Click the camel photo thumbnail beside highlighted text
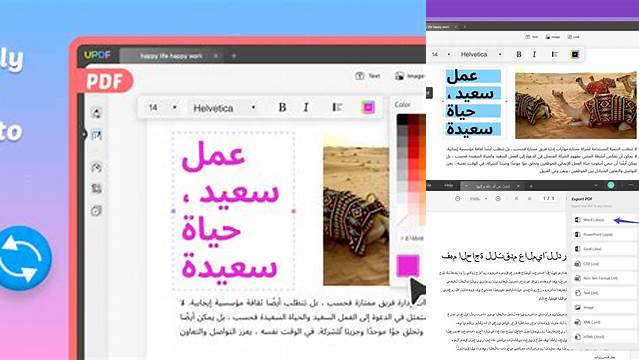Viewport: 639px width, 360px height. [575, 105]
